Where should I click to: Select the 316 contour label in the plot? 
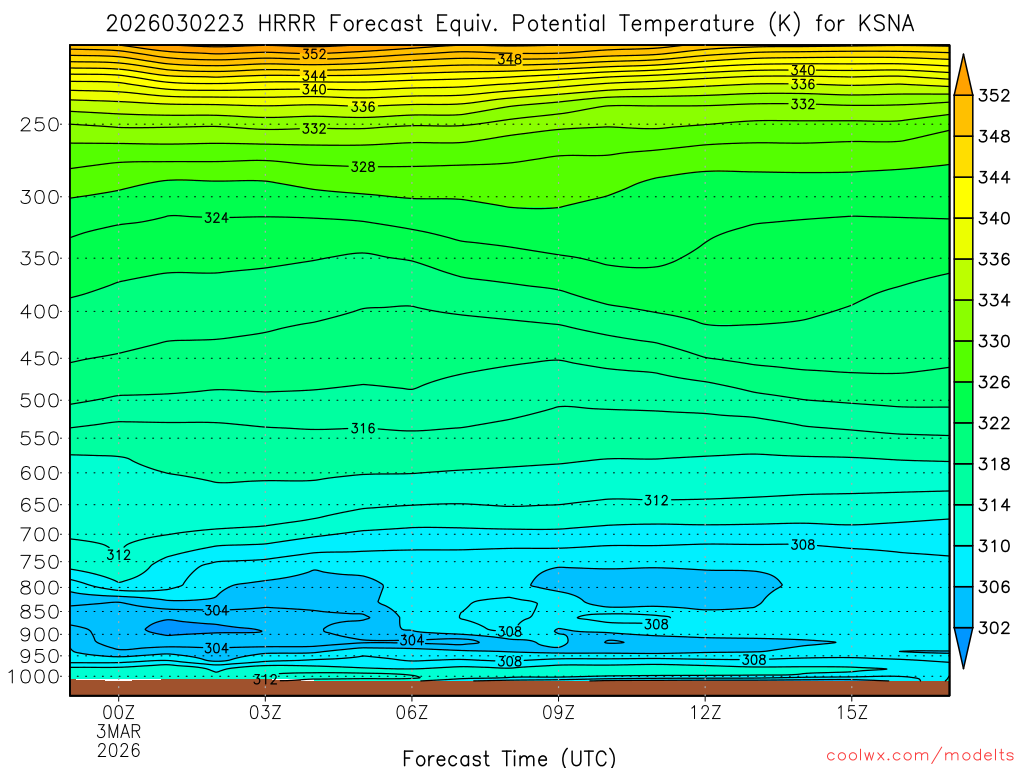pyautogui.click(x=363, y=428)
